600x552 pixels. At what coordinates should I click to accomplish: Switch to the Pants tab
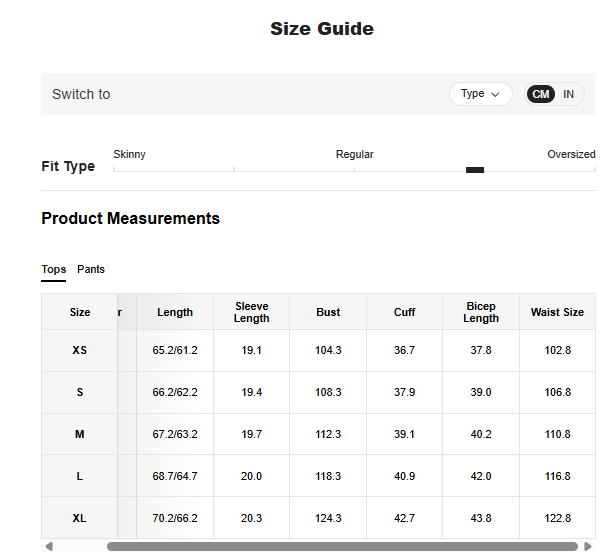(91, 269)
